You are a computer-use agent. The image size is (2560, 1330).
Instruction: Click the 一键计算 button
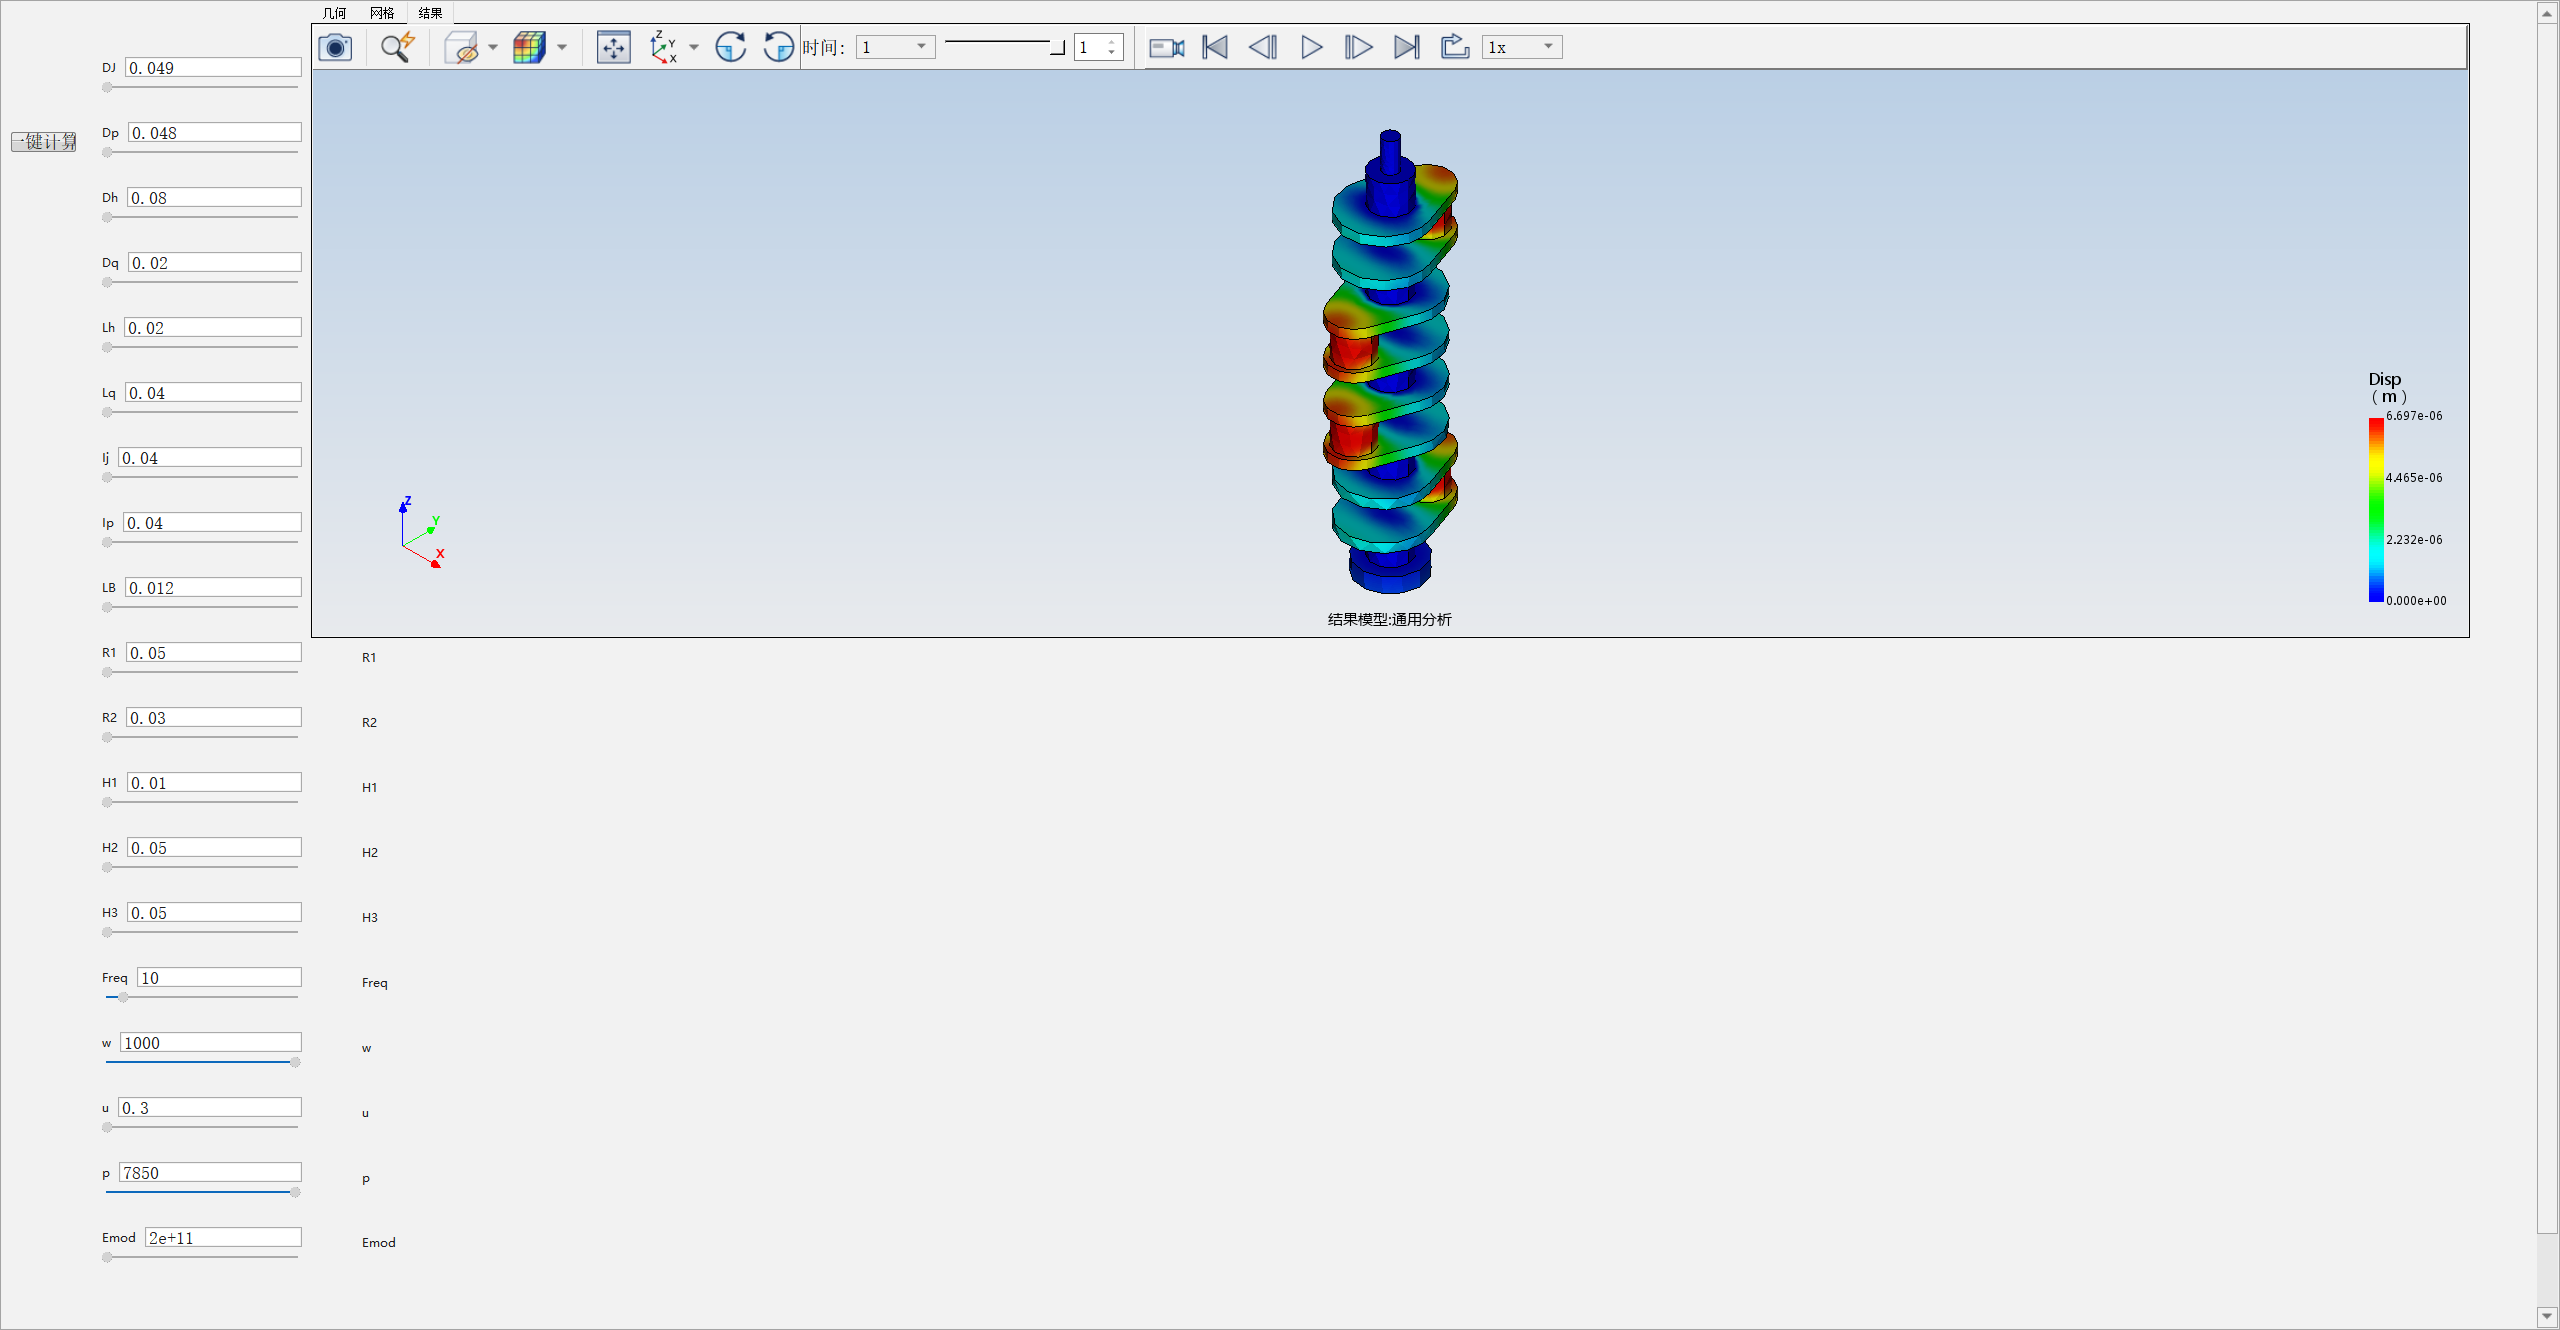(44, 142)
